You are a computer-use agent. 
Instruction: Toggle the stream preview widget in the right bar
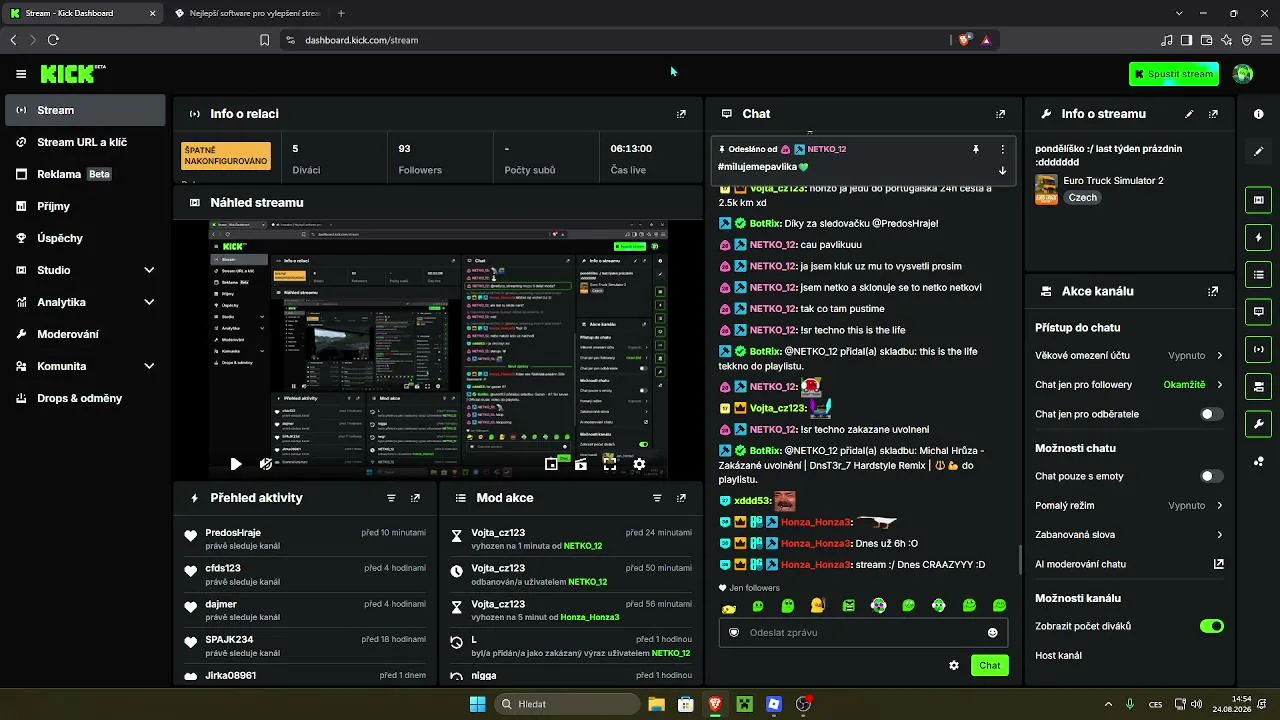(x=1258, y=200)
